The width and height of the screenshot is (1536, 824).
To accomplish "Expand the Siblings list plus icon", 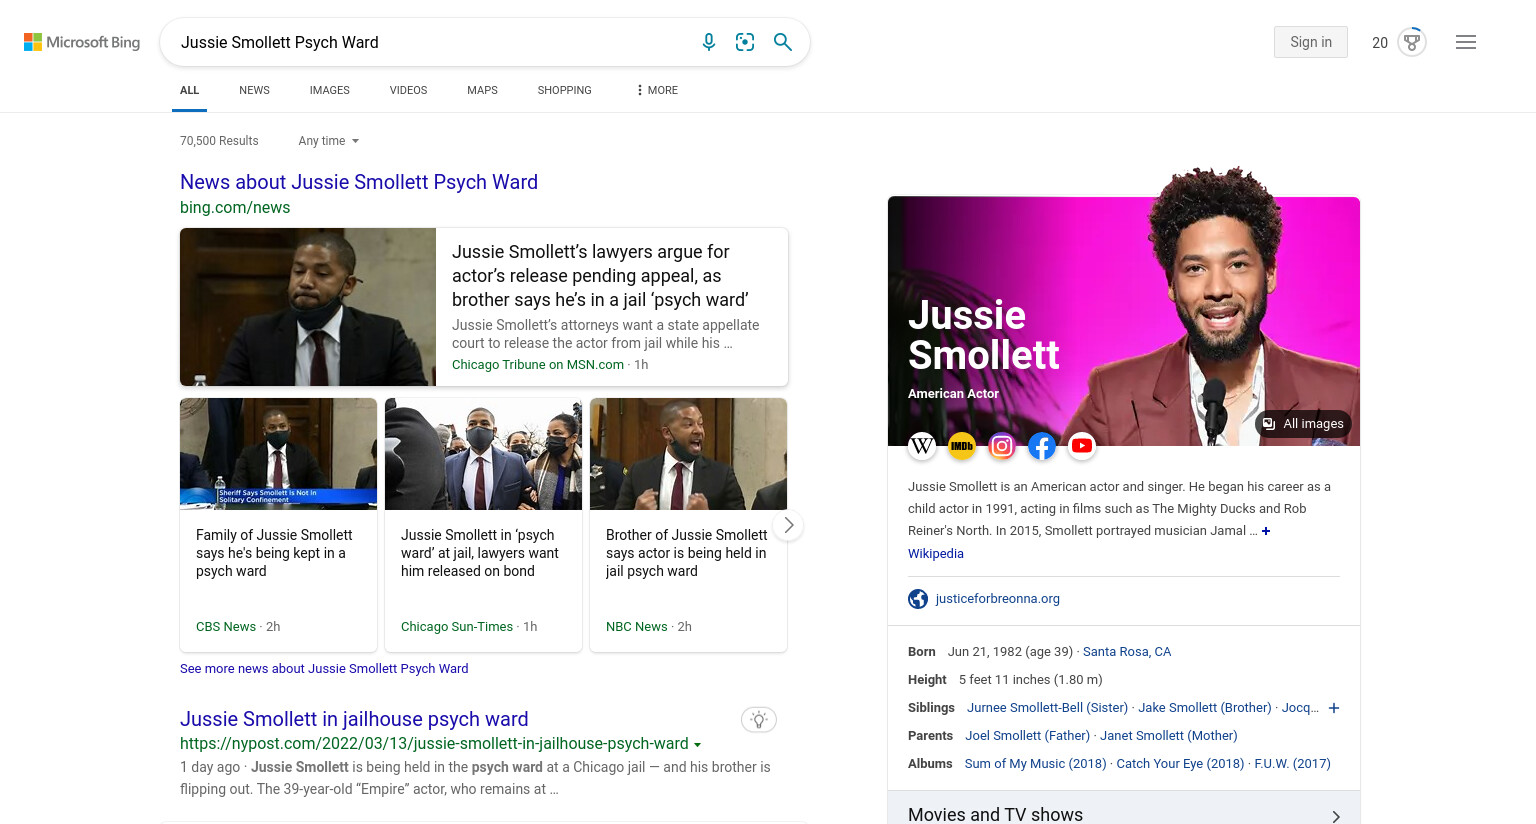I will pyautogui.click(x=1334, y=708).
